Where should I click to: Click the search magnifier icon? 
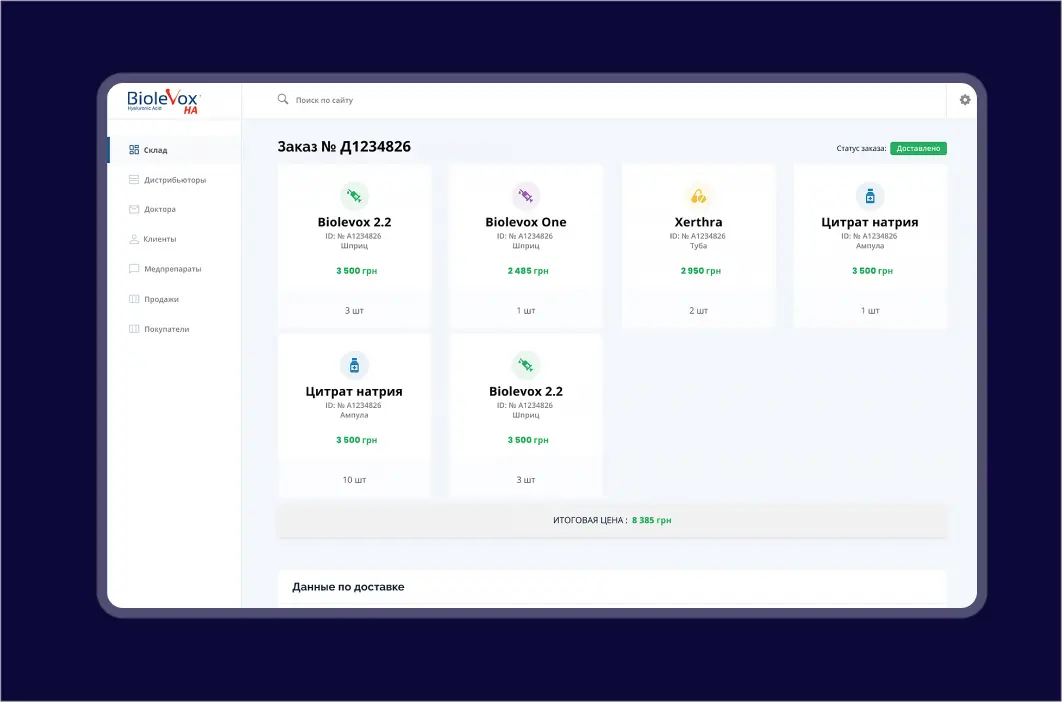click(x=283, y=100)
